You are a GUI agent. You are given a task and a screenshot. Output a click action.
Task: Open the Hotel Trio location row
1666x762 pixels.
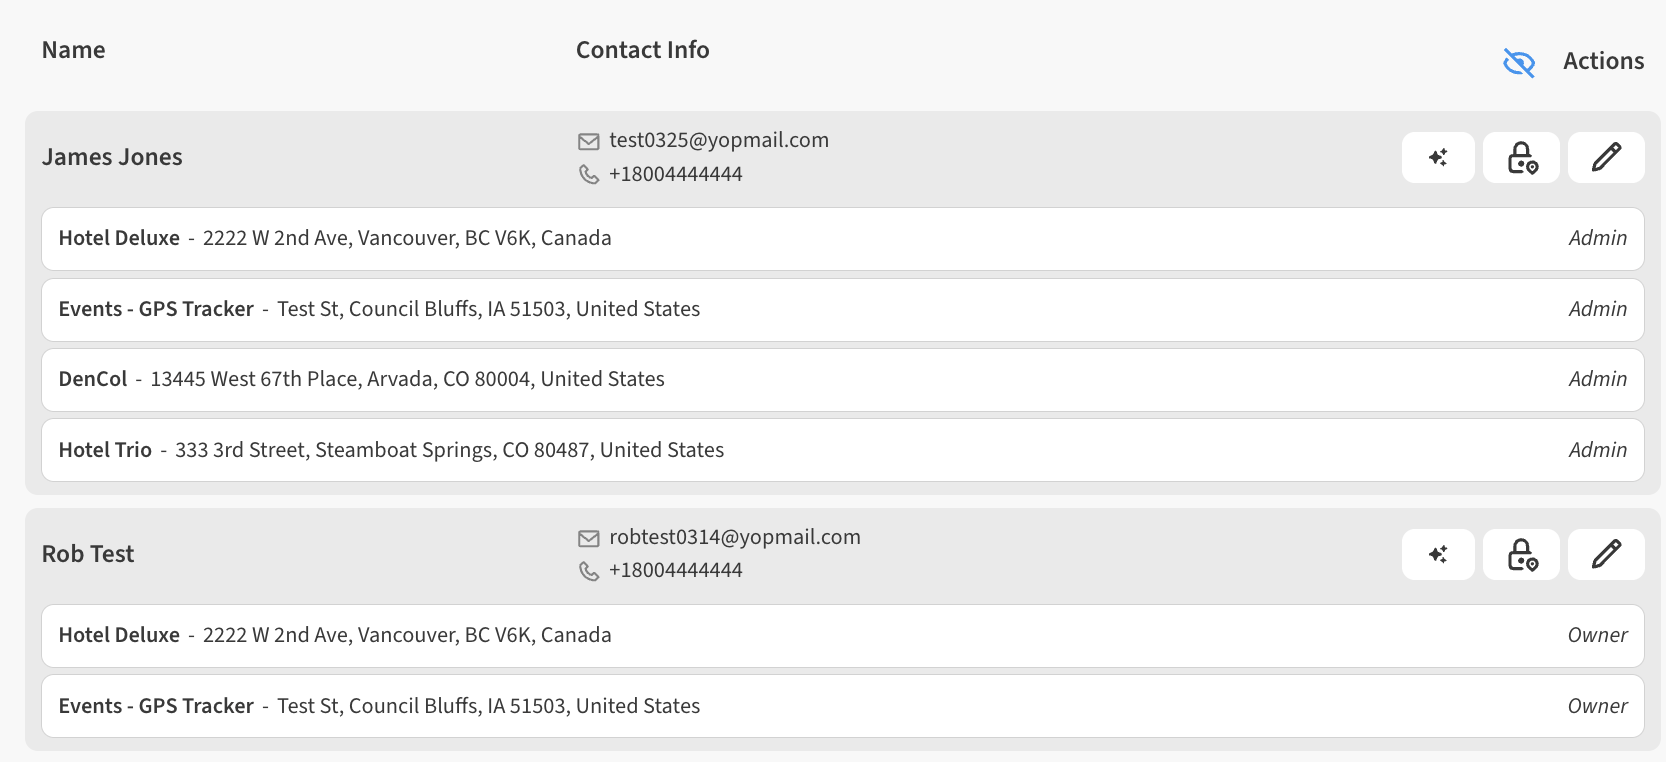(x=842, y=450)
